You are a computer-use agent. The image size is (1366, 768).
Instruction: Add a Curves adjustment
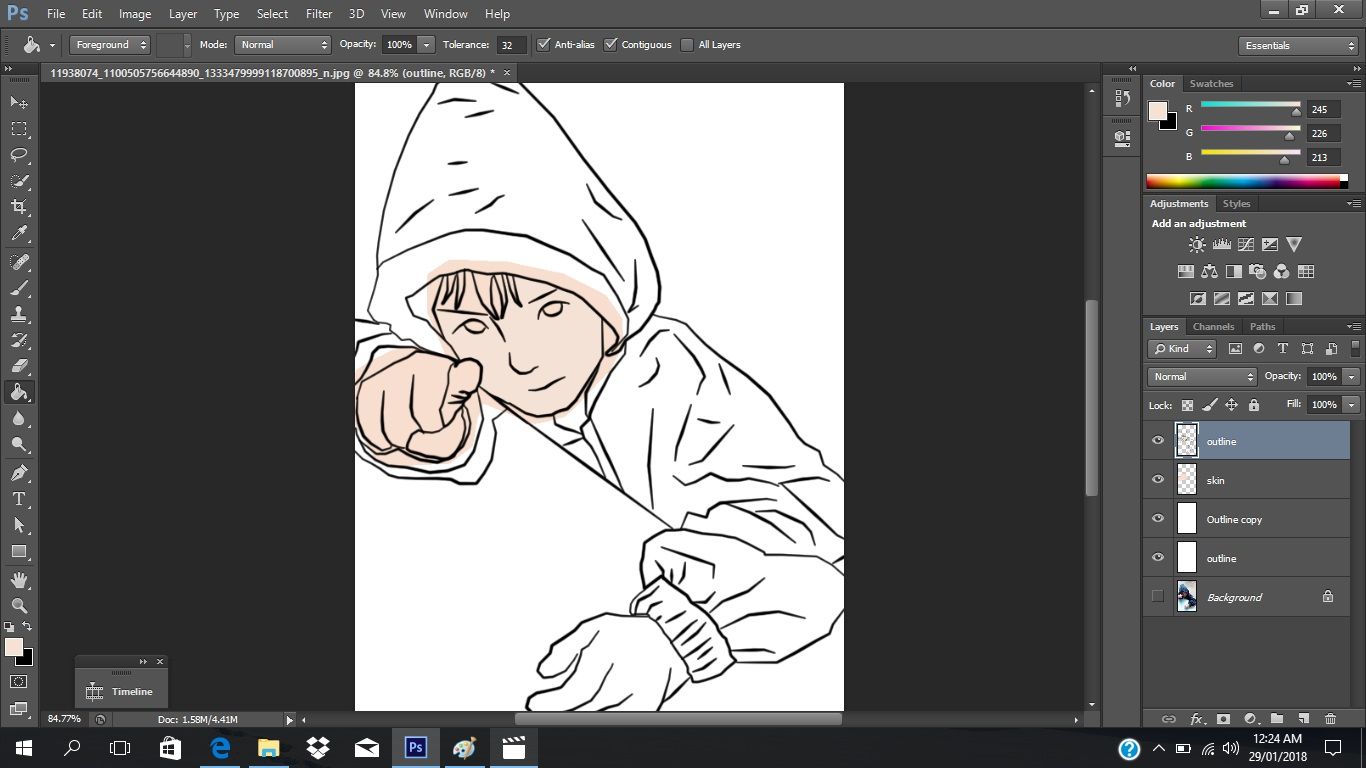1246,244
